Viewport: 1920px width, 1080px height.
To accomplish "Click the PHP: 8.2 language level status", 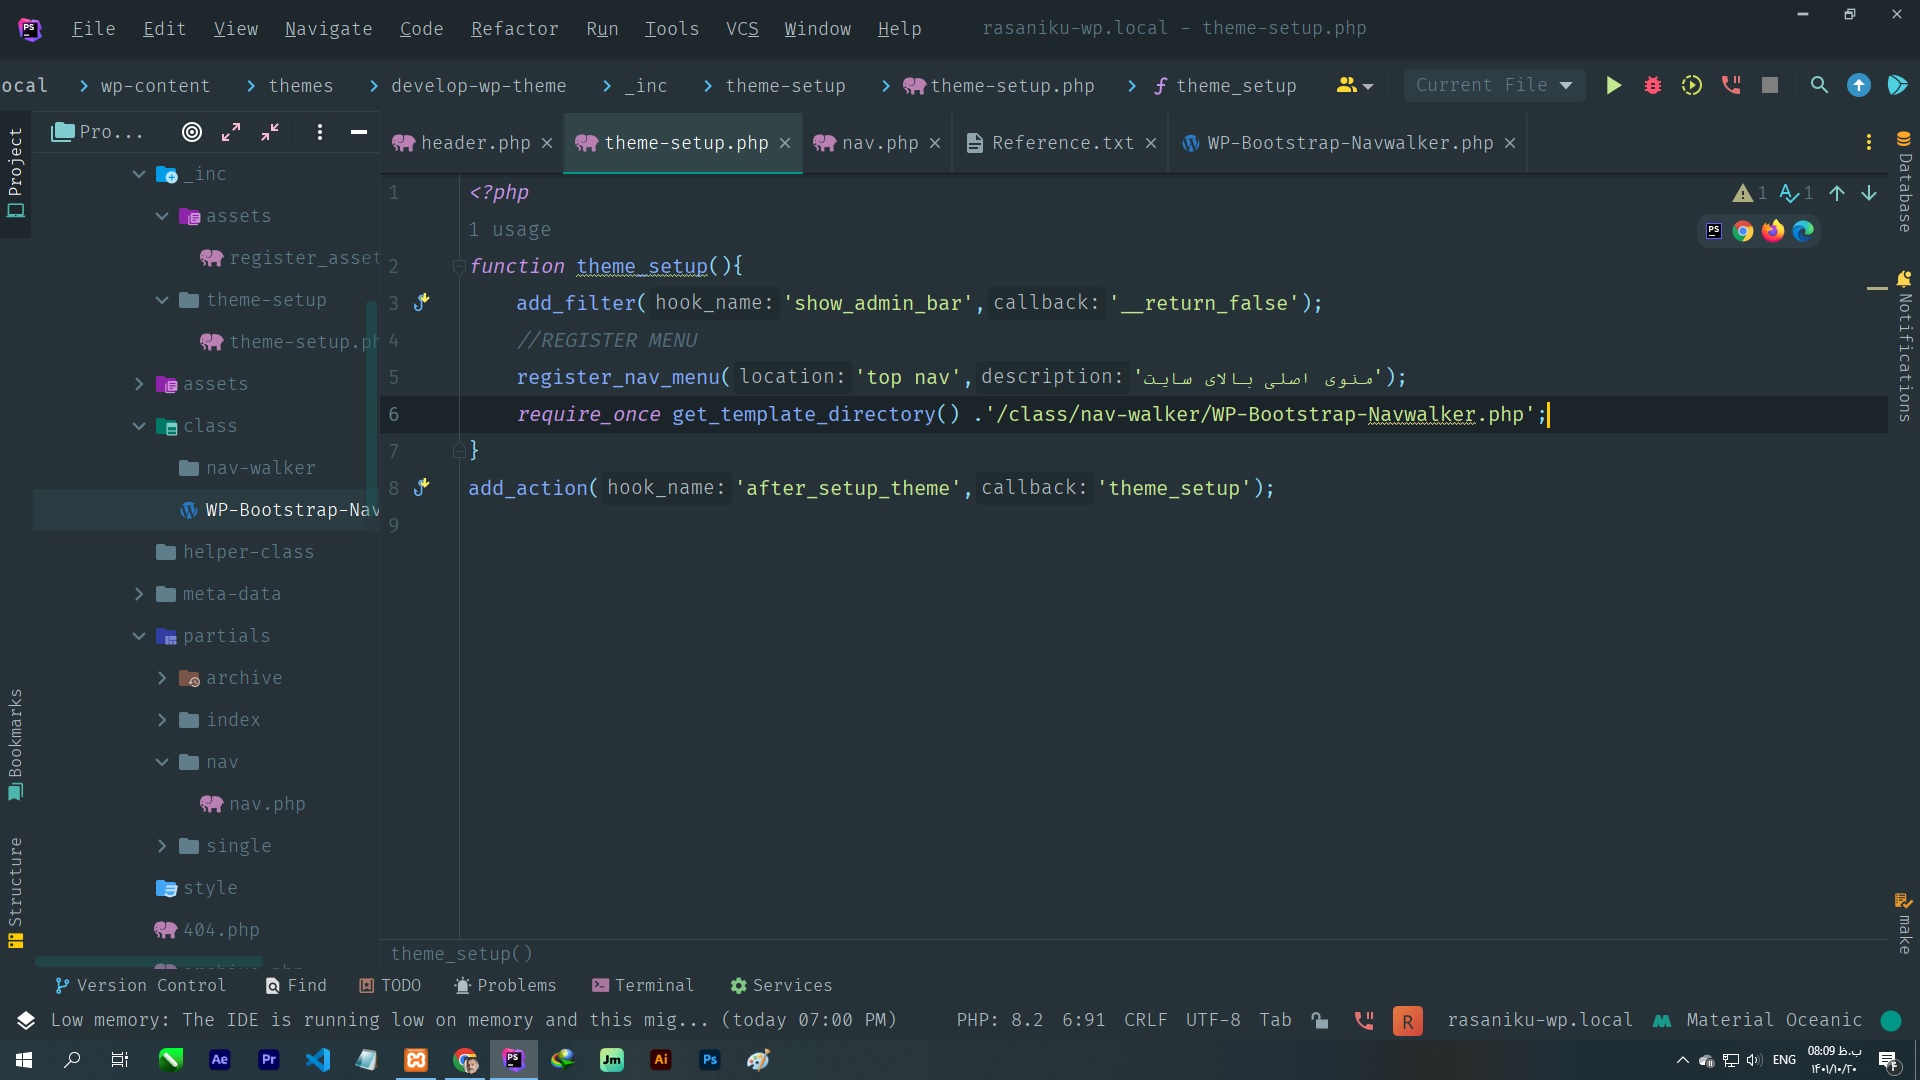I will point(1000,1020).
